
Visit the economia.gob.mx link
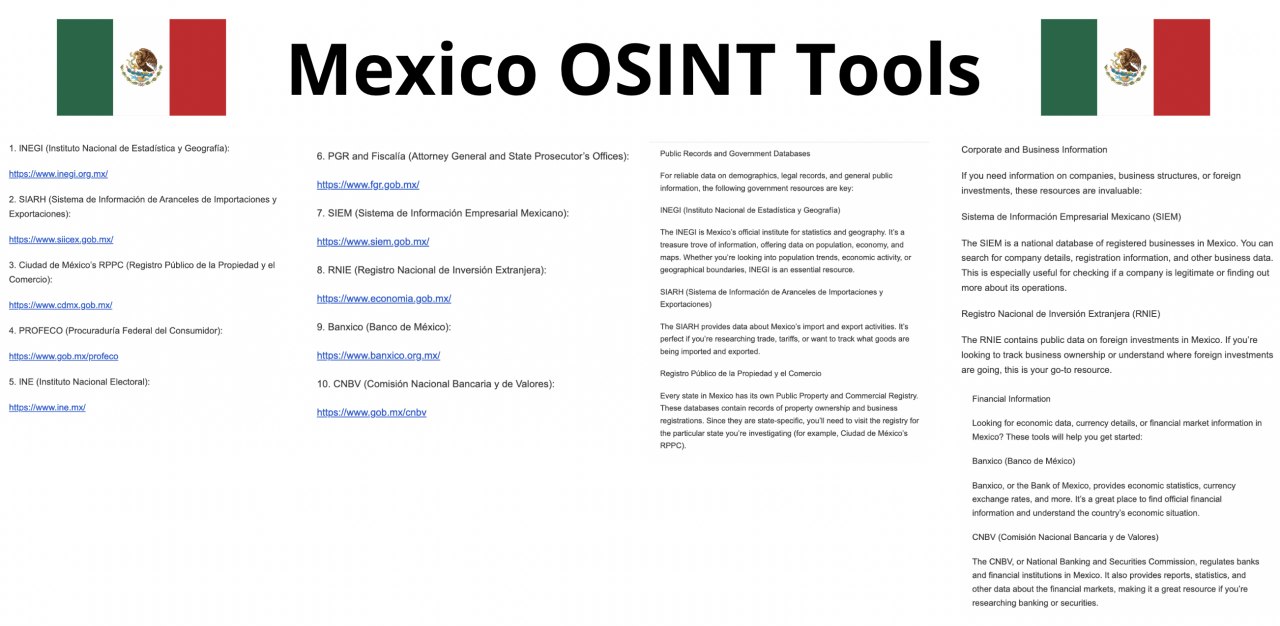(383, 299)
